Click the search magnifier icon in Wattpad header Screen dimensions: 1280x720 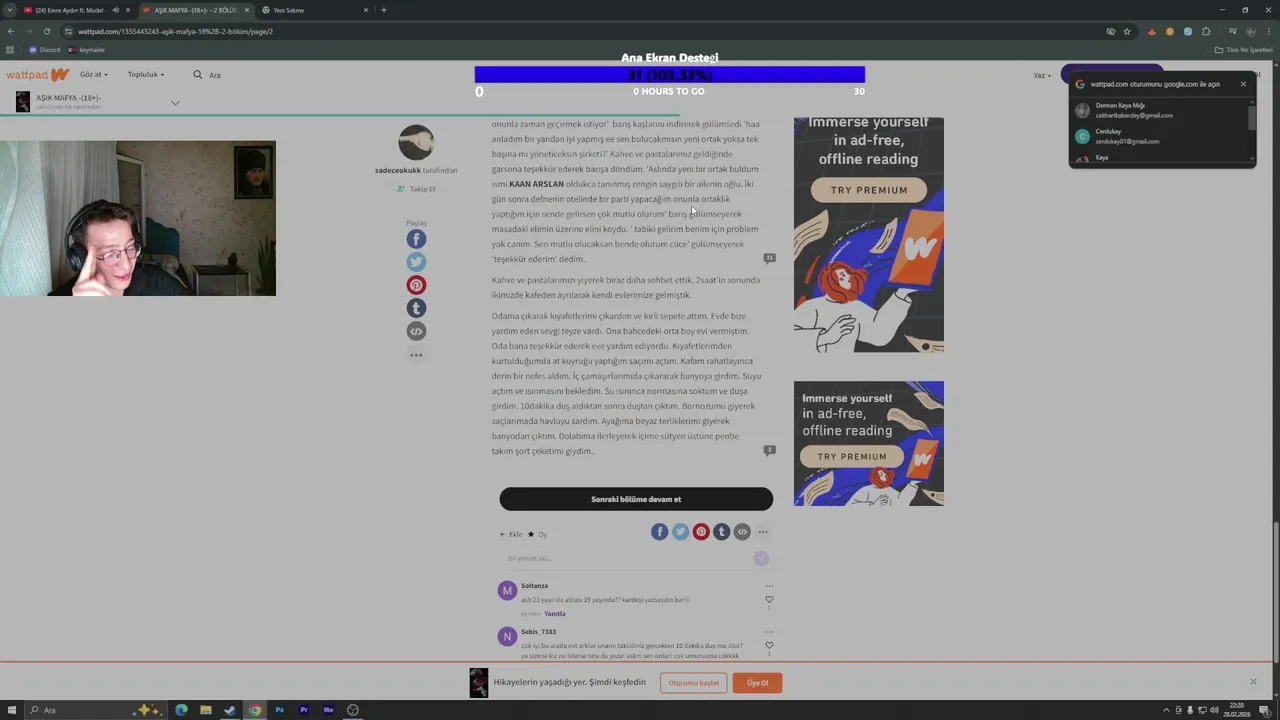point(198,75)
